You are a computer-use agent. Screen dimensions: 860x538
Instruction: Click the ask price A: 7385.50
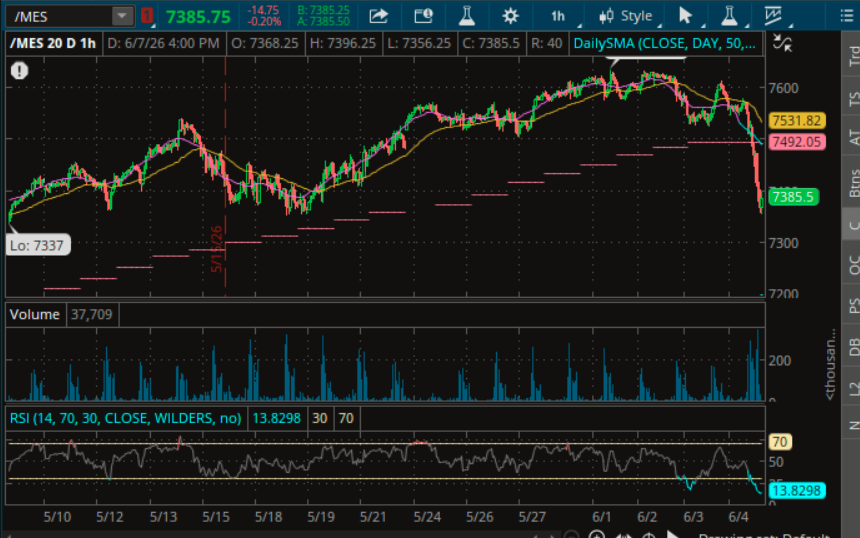coord(323,22)
